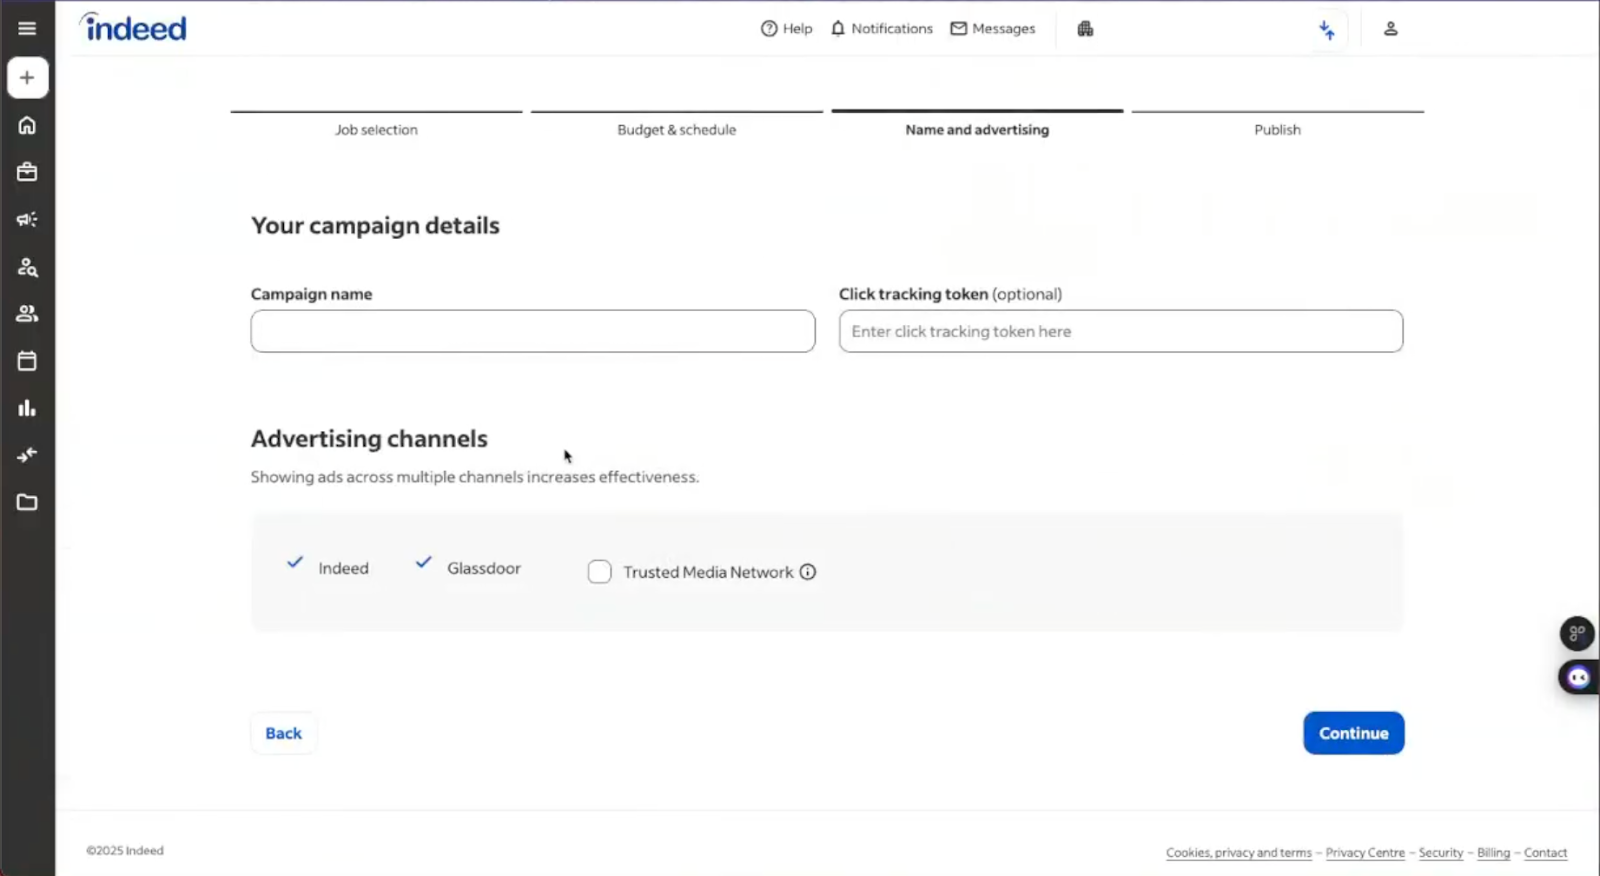The width and height of the screenshot is (1600, 876).
Task: Click the user account profile icon
Action: 1390,29
